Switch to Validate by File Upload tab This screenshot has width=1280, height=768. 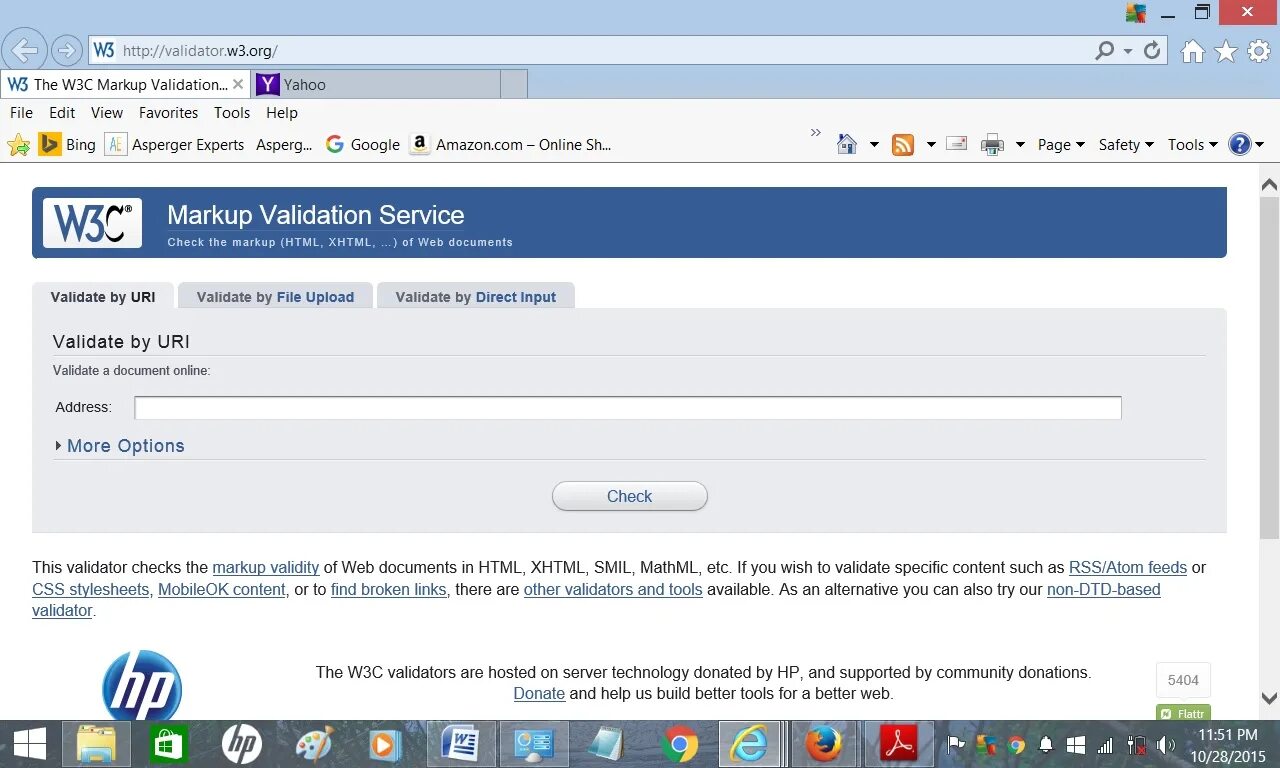click(x=275, y=296)
